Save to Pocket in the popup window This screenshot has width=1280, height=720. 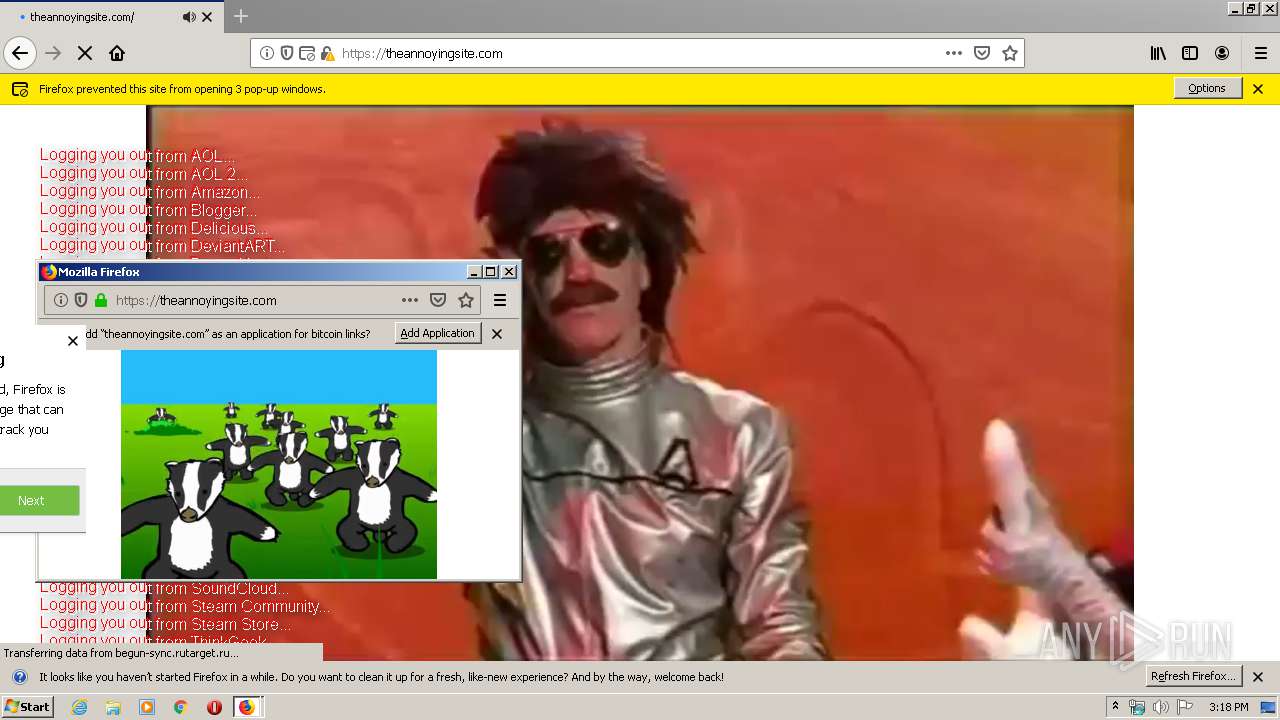(x=438, y=300)
